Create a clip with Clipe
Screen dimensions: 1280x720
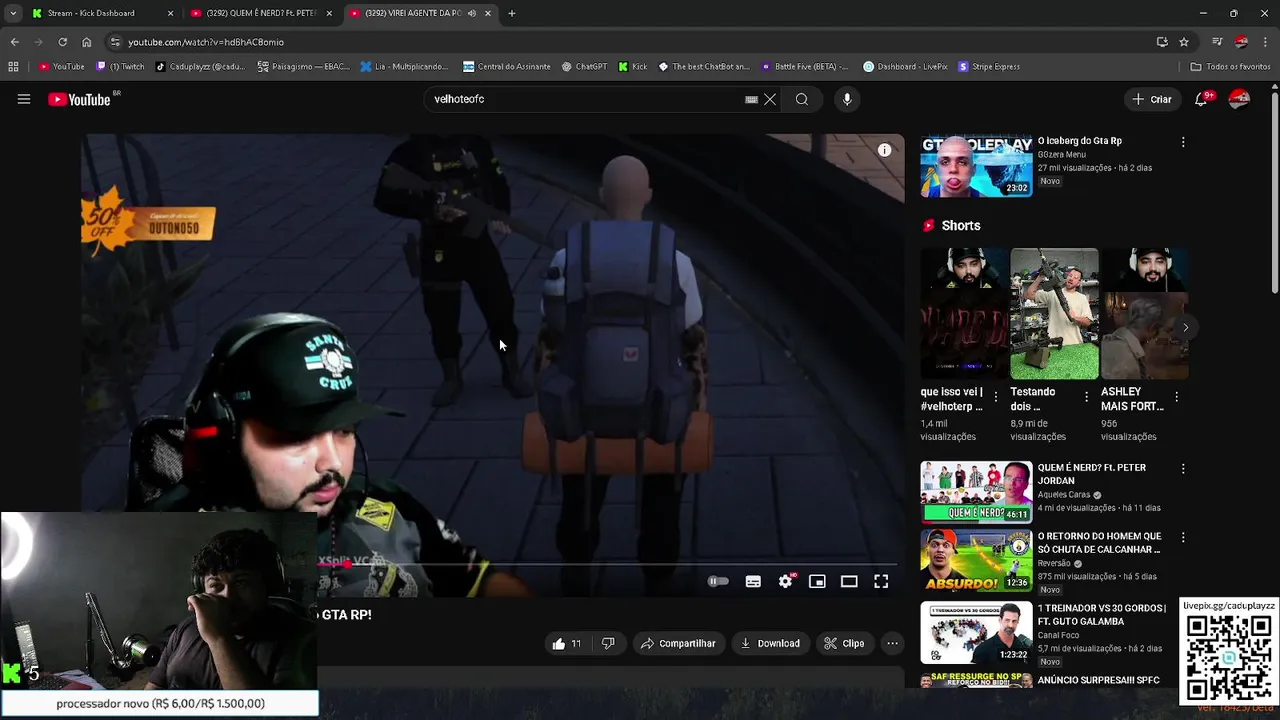(x=844, y=643)
